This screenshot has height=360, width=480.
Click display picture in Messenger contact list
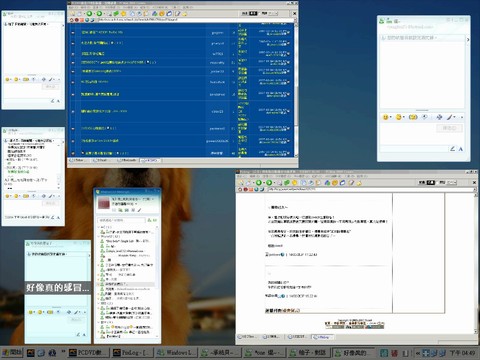[103, 203]
